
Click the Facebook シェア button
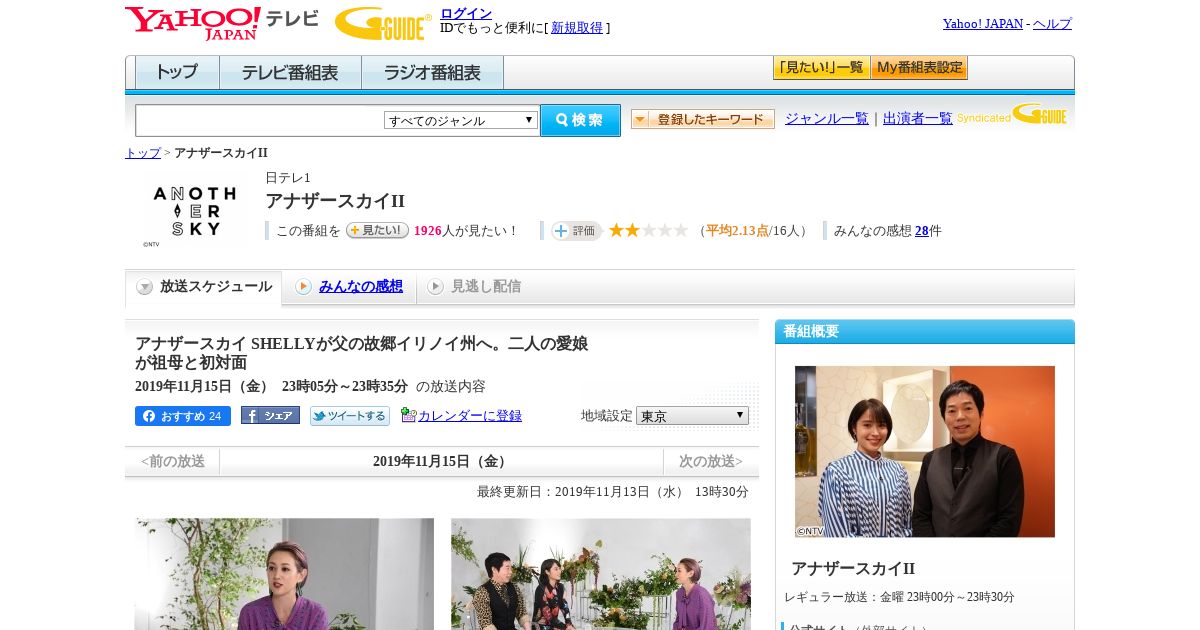pyautogui.click(x=270, y=415)
